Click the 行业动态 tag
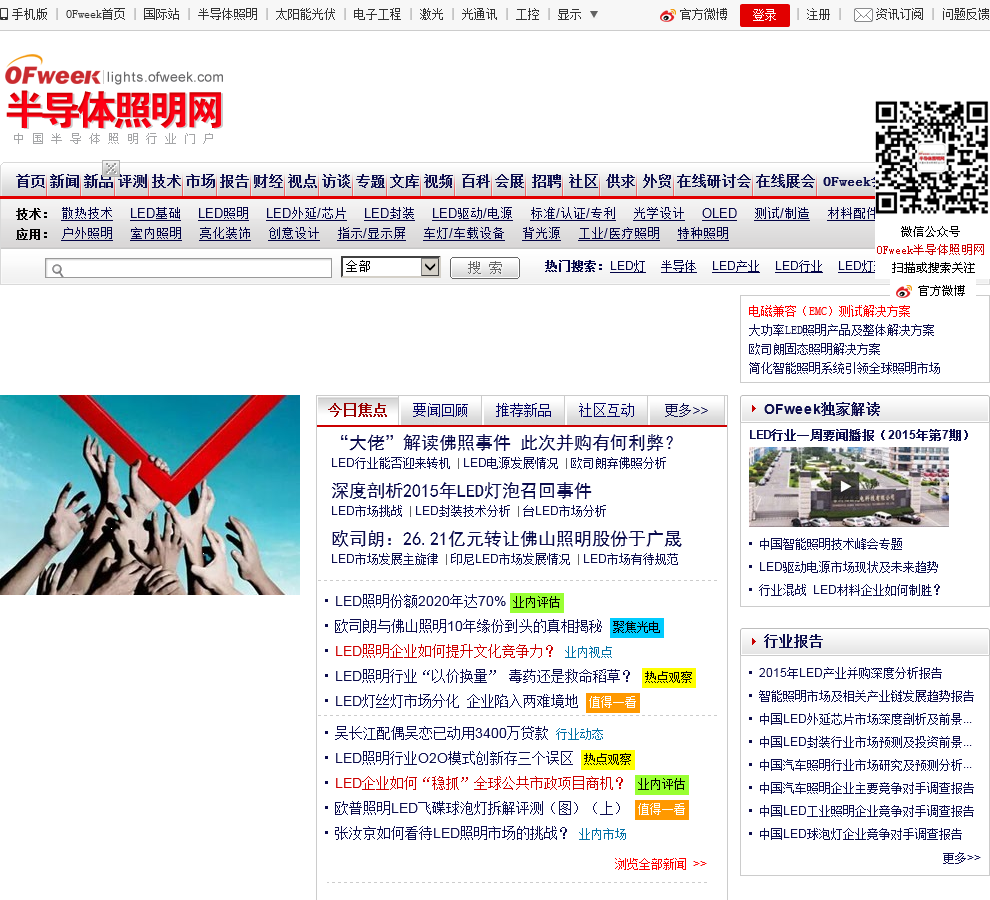Image resolution: width=990 pixels, height=900 pixels. (x=580, y=734)
